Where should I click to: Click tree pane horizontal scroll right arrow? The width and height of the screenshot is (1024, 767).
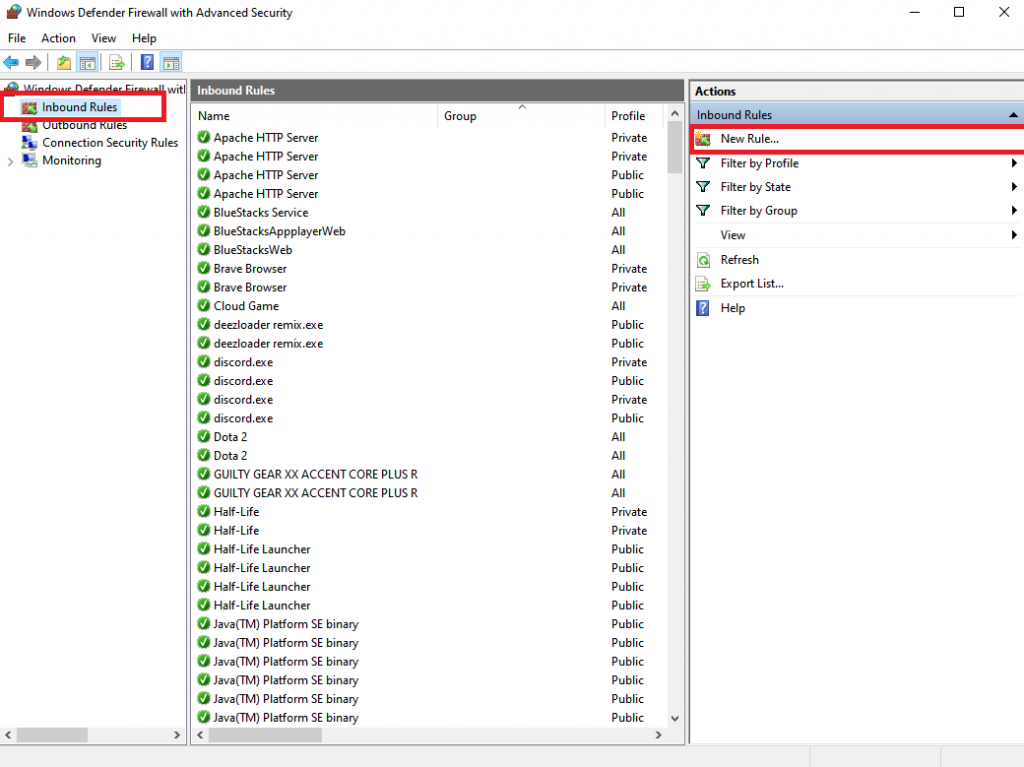coord(176,735)
